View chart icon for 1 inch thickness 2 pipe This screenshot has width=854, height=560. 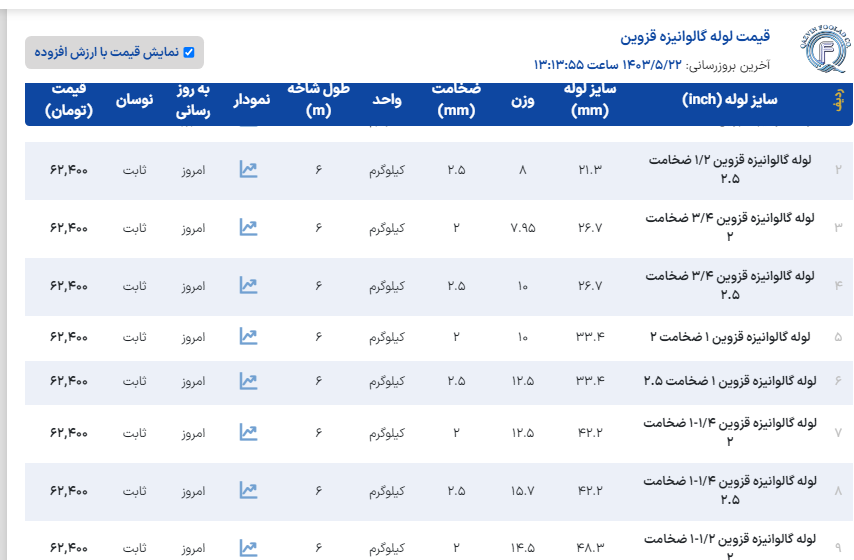pos(248,336)
